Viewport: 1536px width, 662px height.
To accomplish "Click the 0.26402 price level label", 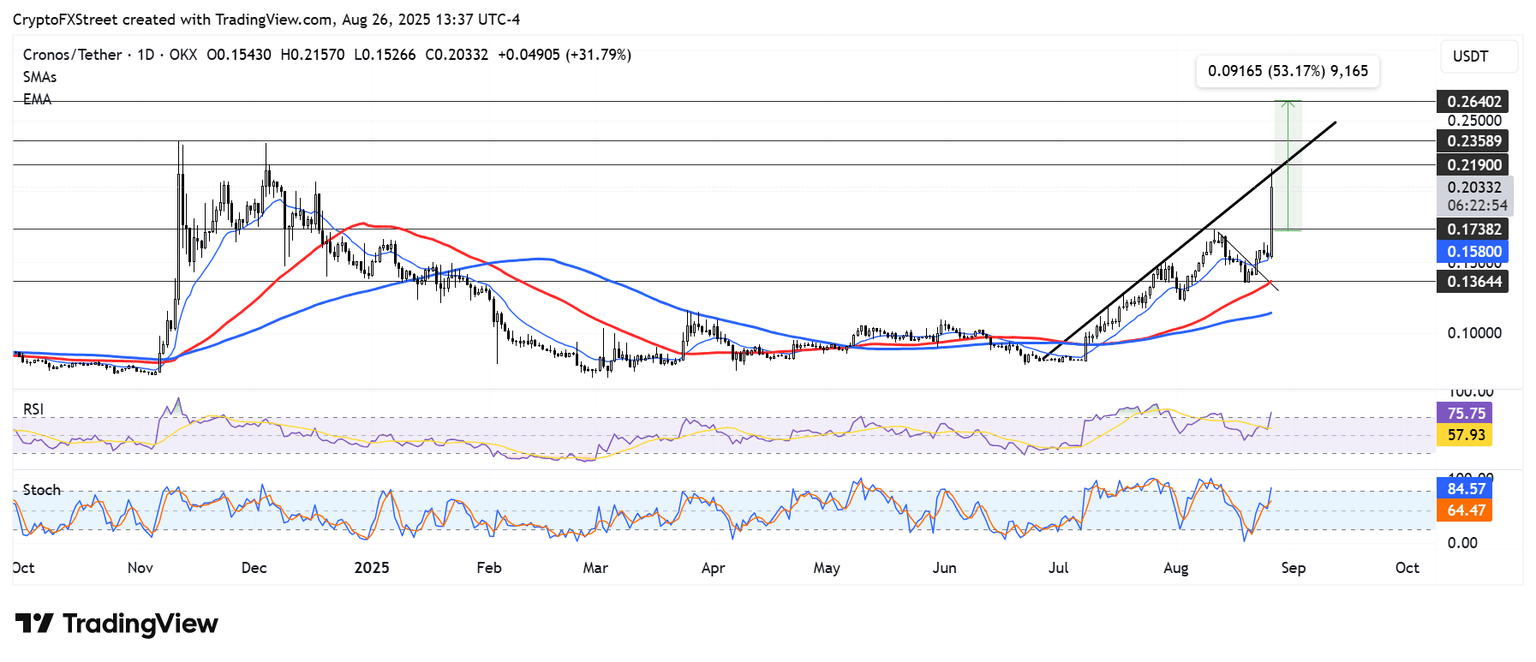I will pyautogui.click(x=1467, y=101).
